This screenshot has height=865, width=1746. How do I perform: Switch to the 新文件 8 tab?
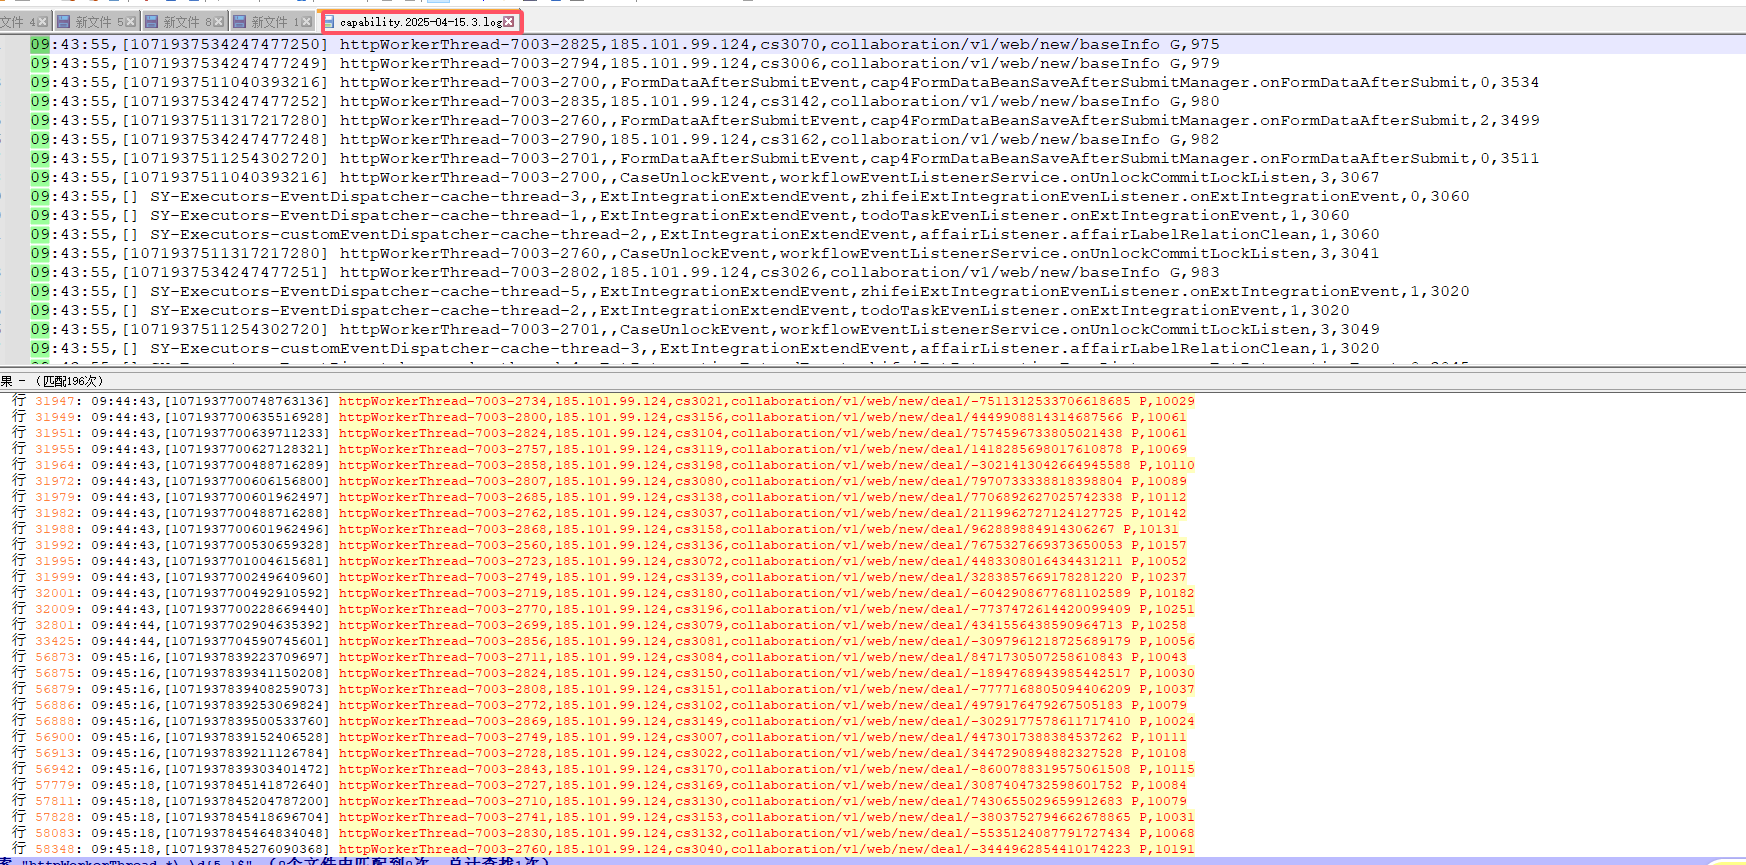(184, 21)
